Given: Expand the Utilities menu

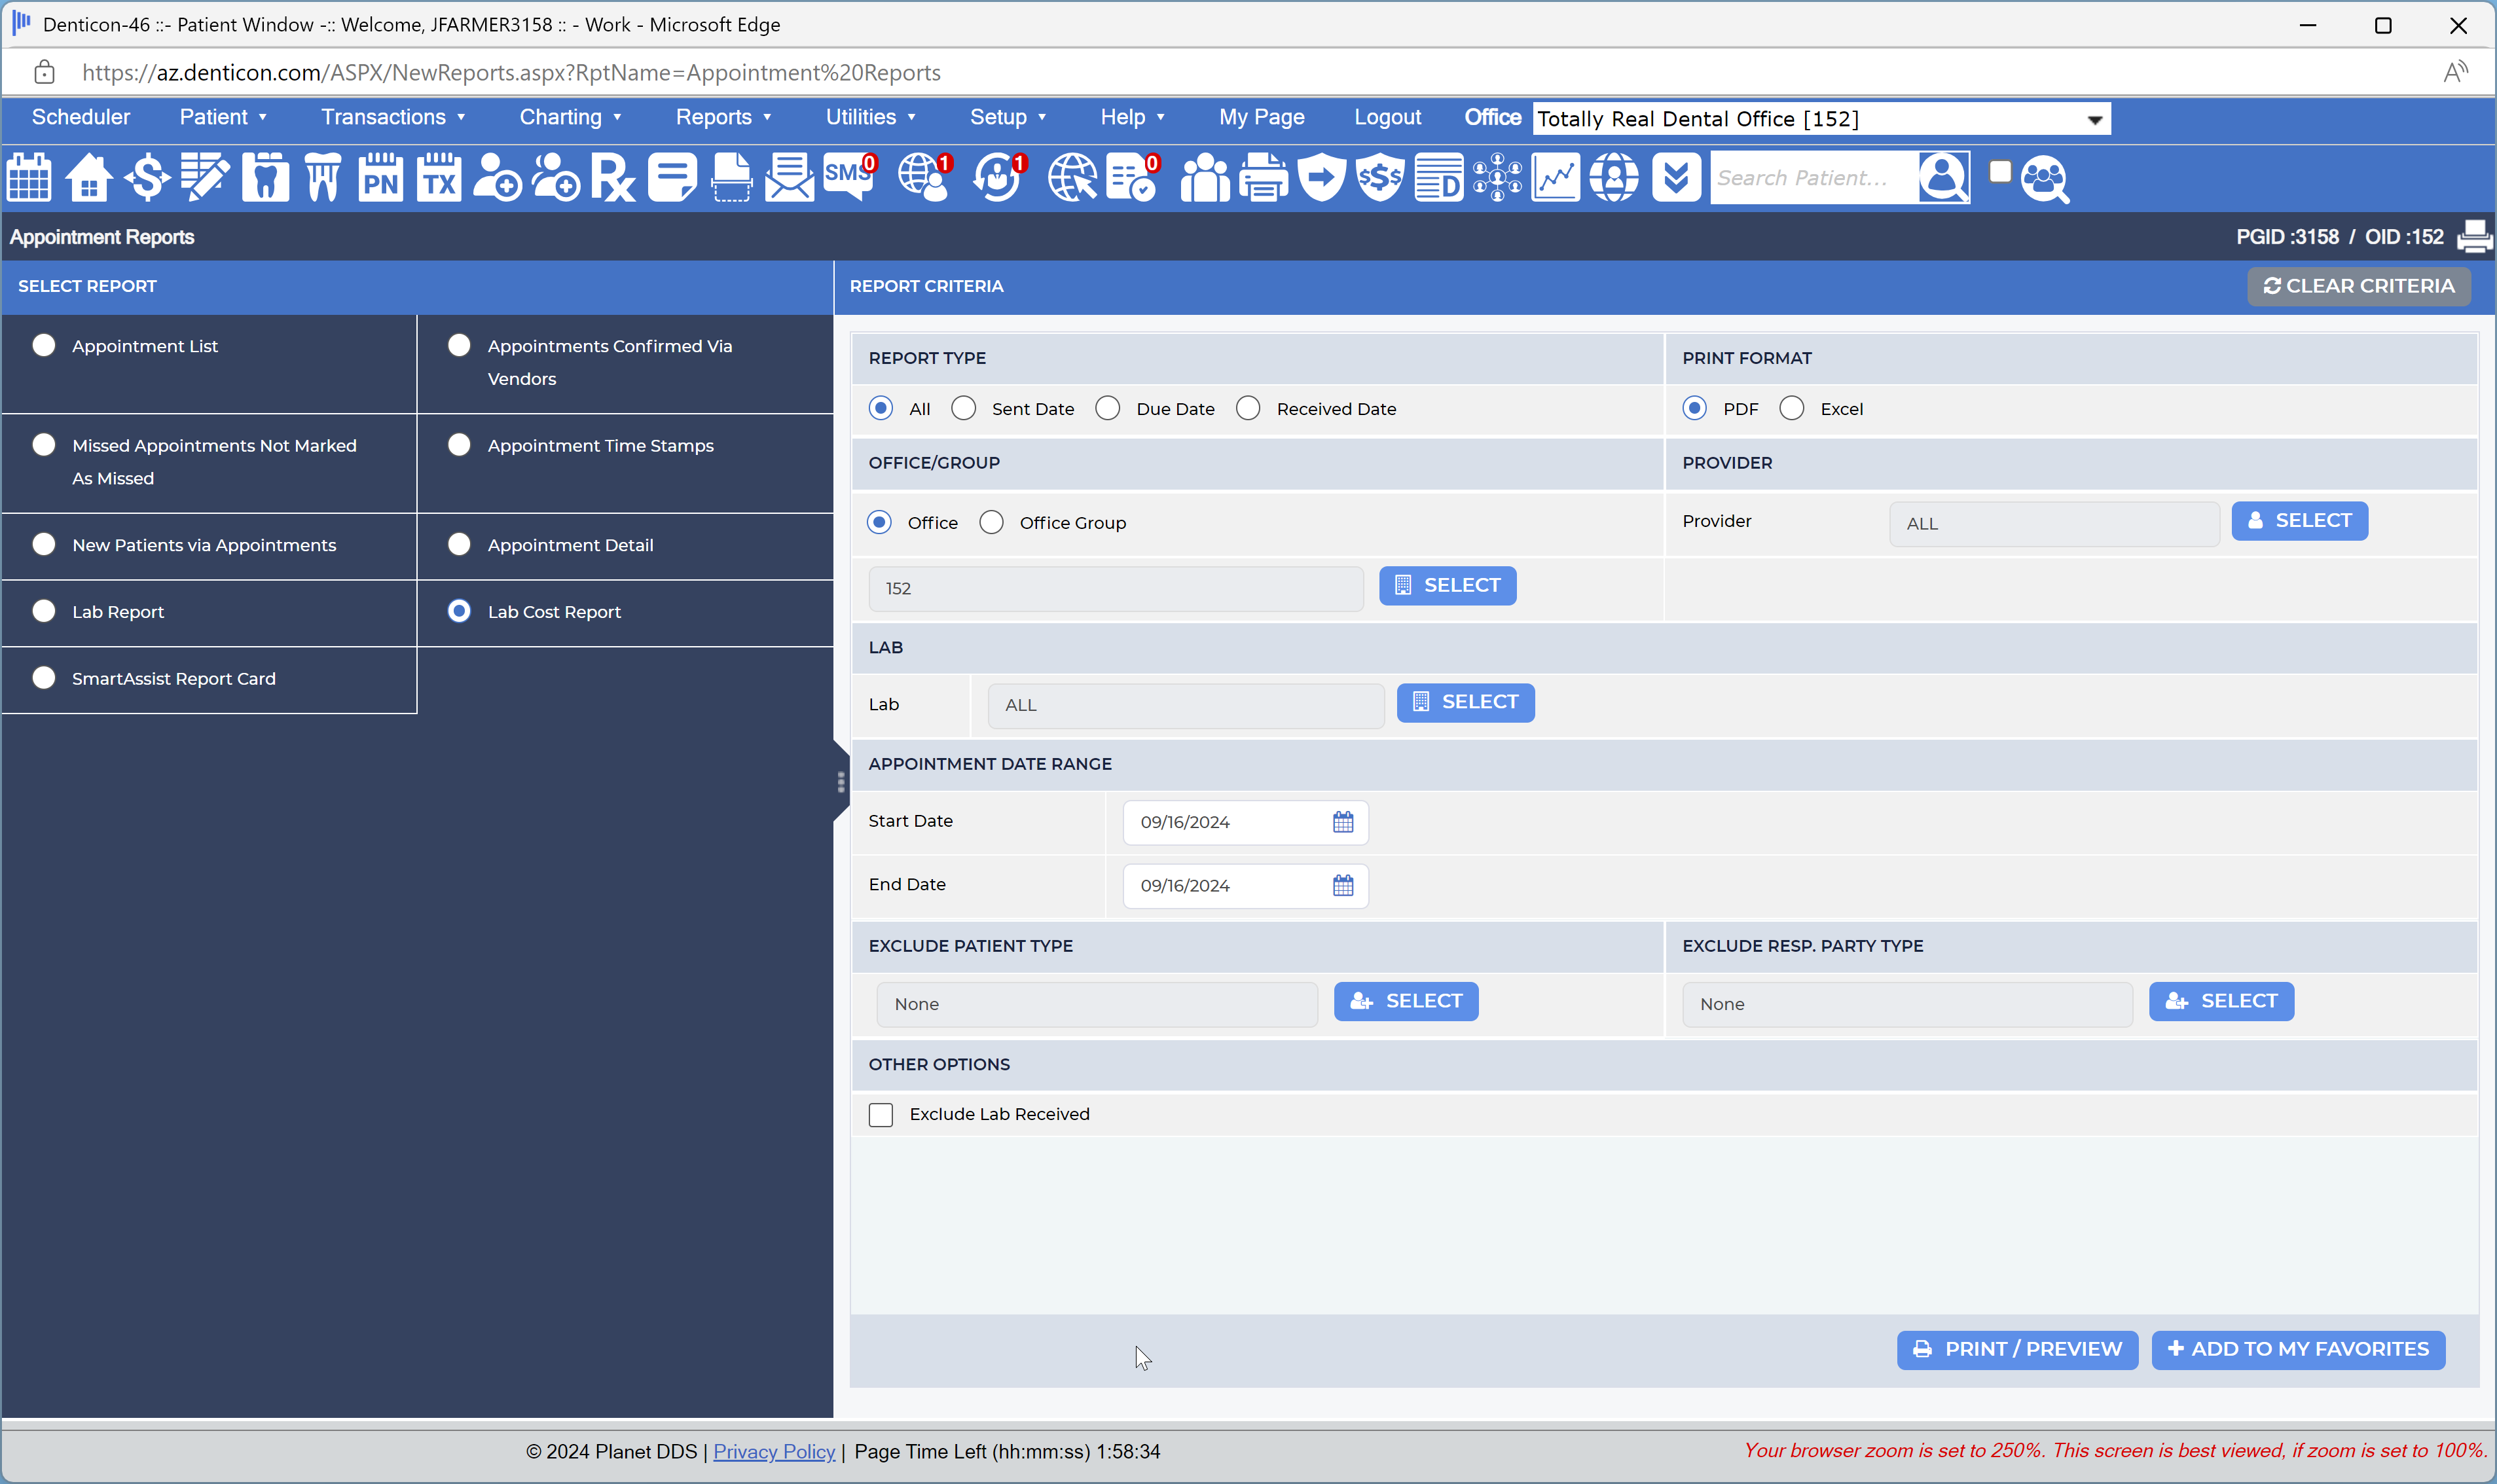Looking at the screenshot, I should point(870,117).
